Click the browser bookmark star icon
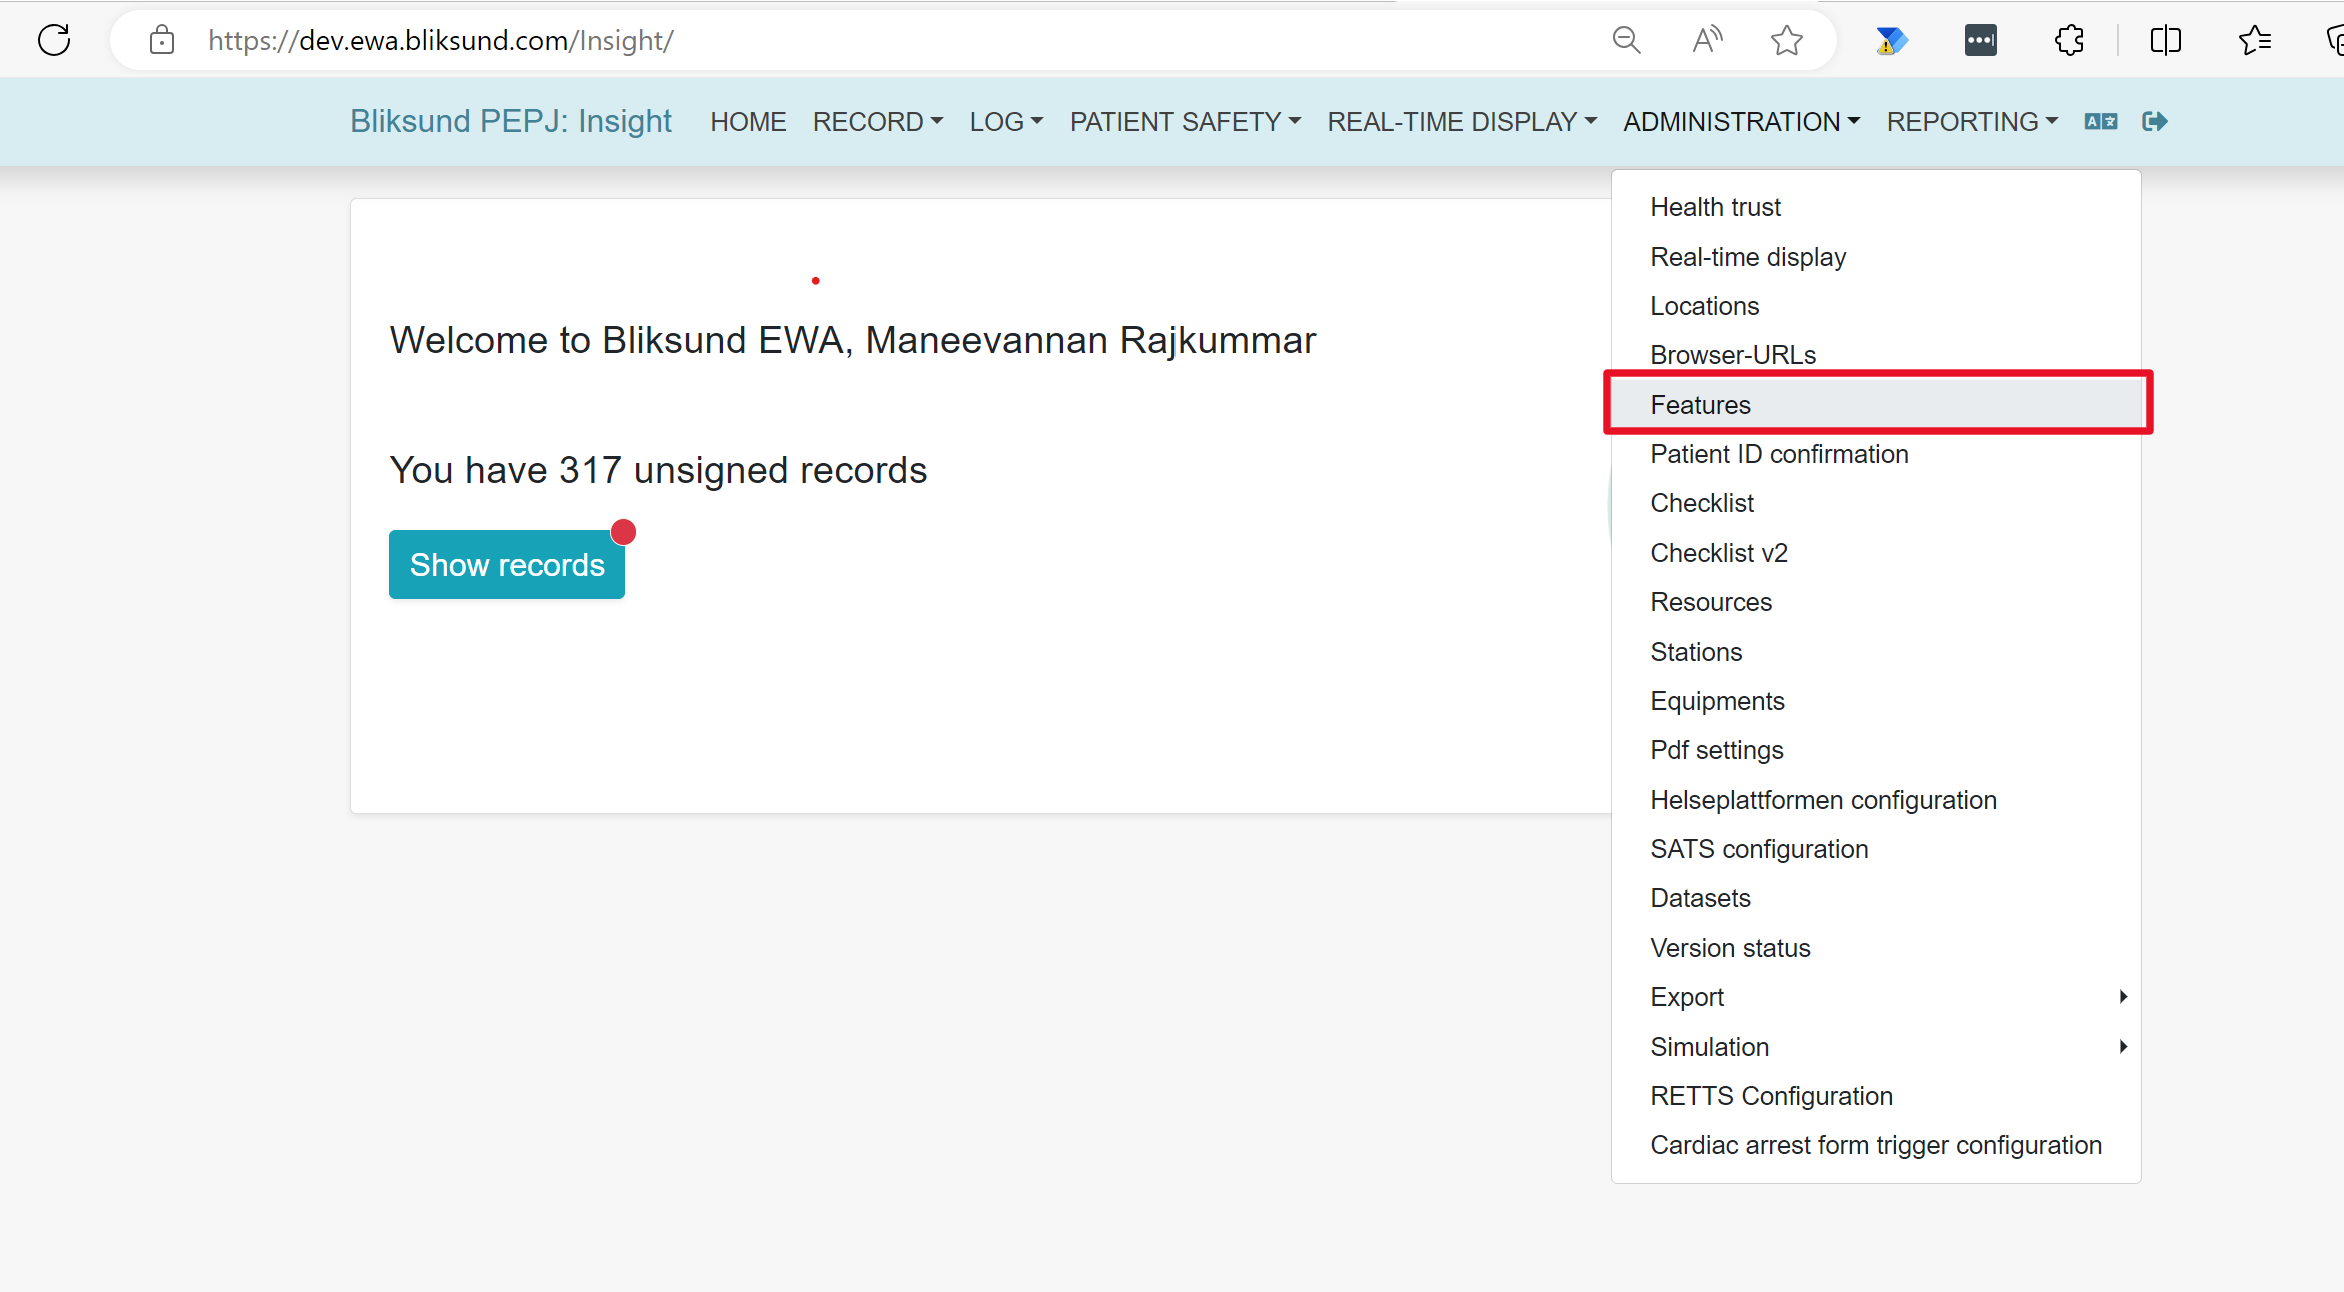 point(1786,40)
